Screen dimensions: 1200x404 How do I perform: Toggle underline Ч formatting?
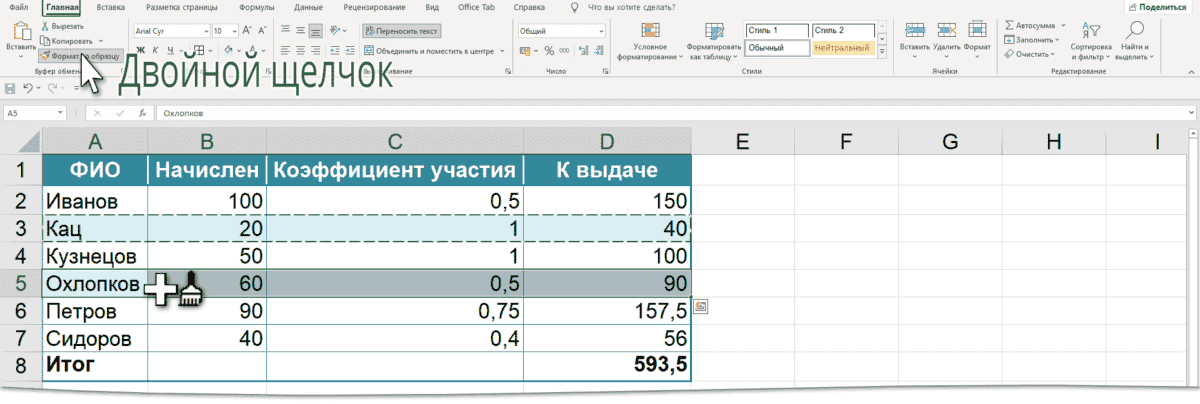pyautogui.click(x=172, y=50)
